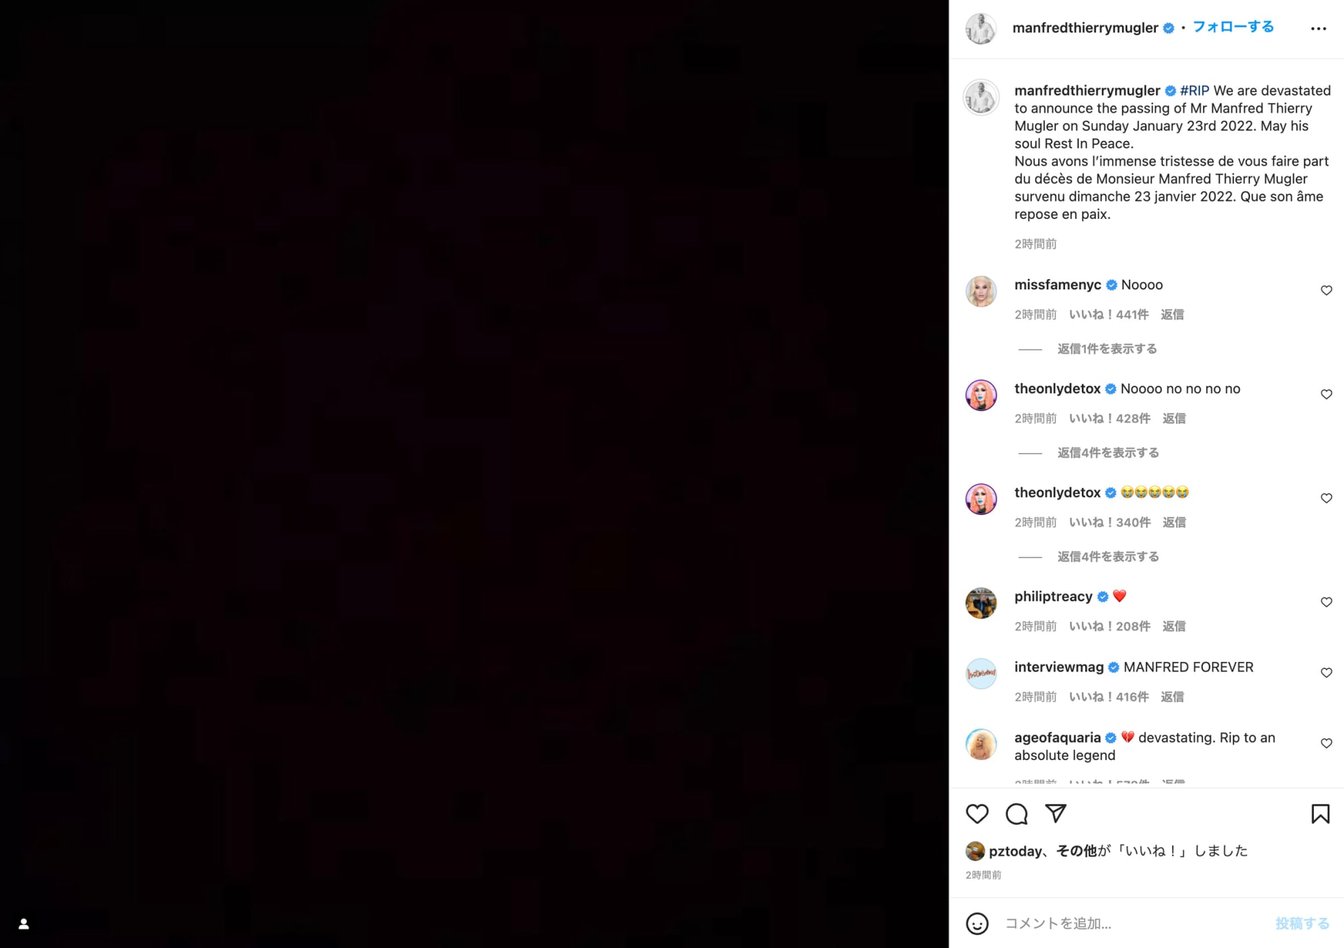Image resolution: width=1344 pixels, height=948 pixels.
Task: Open manfredthierrymugler header profile picture
Action: point(981,28)
